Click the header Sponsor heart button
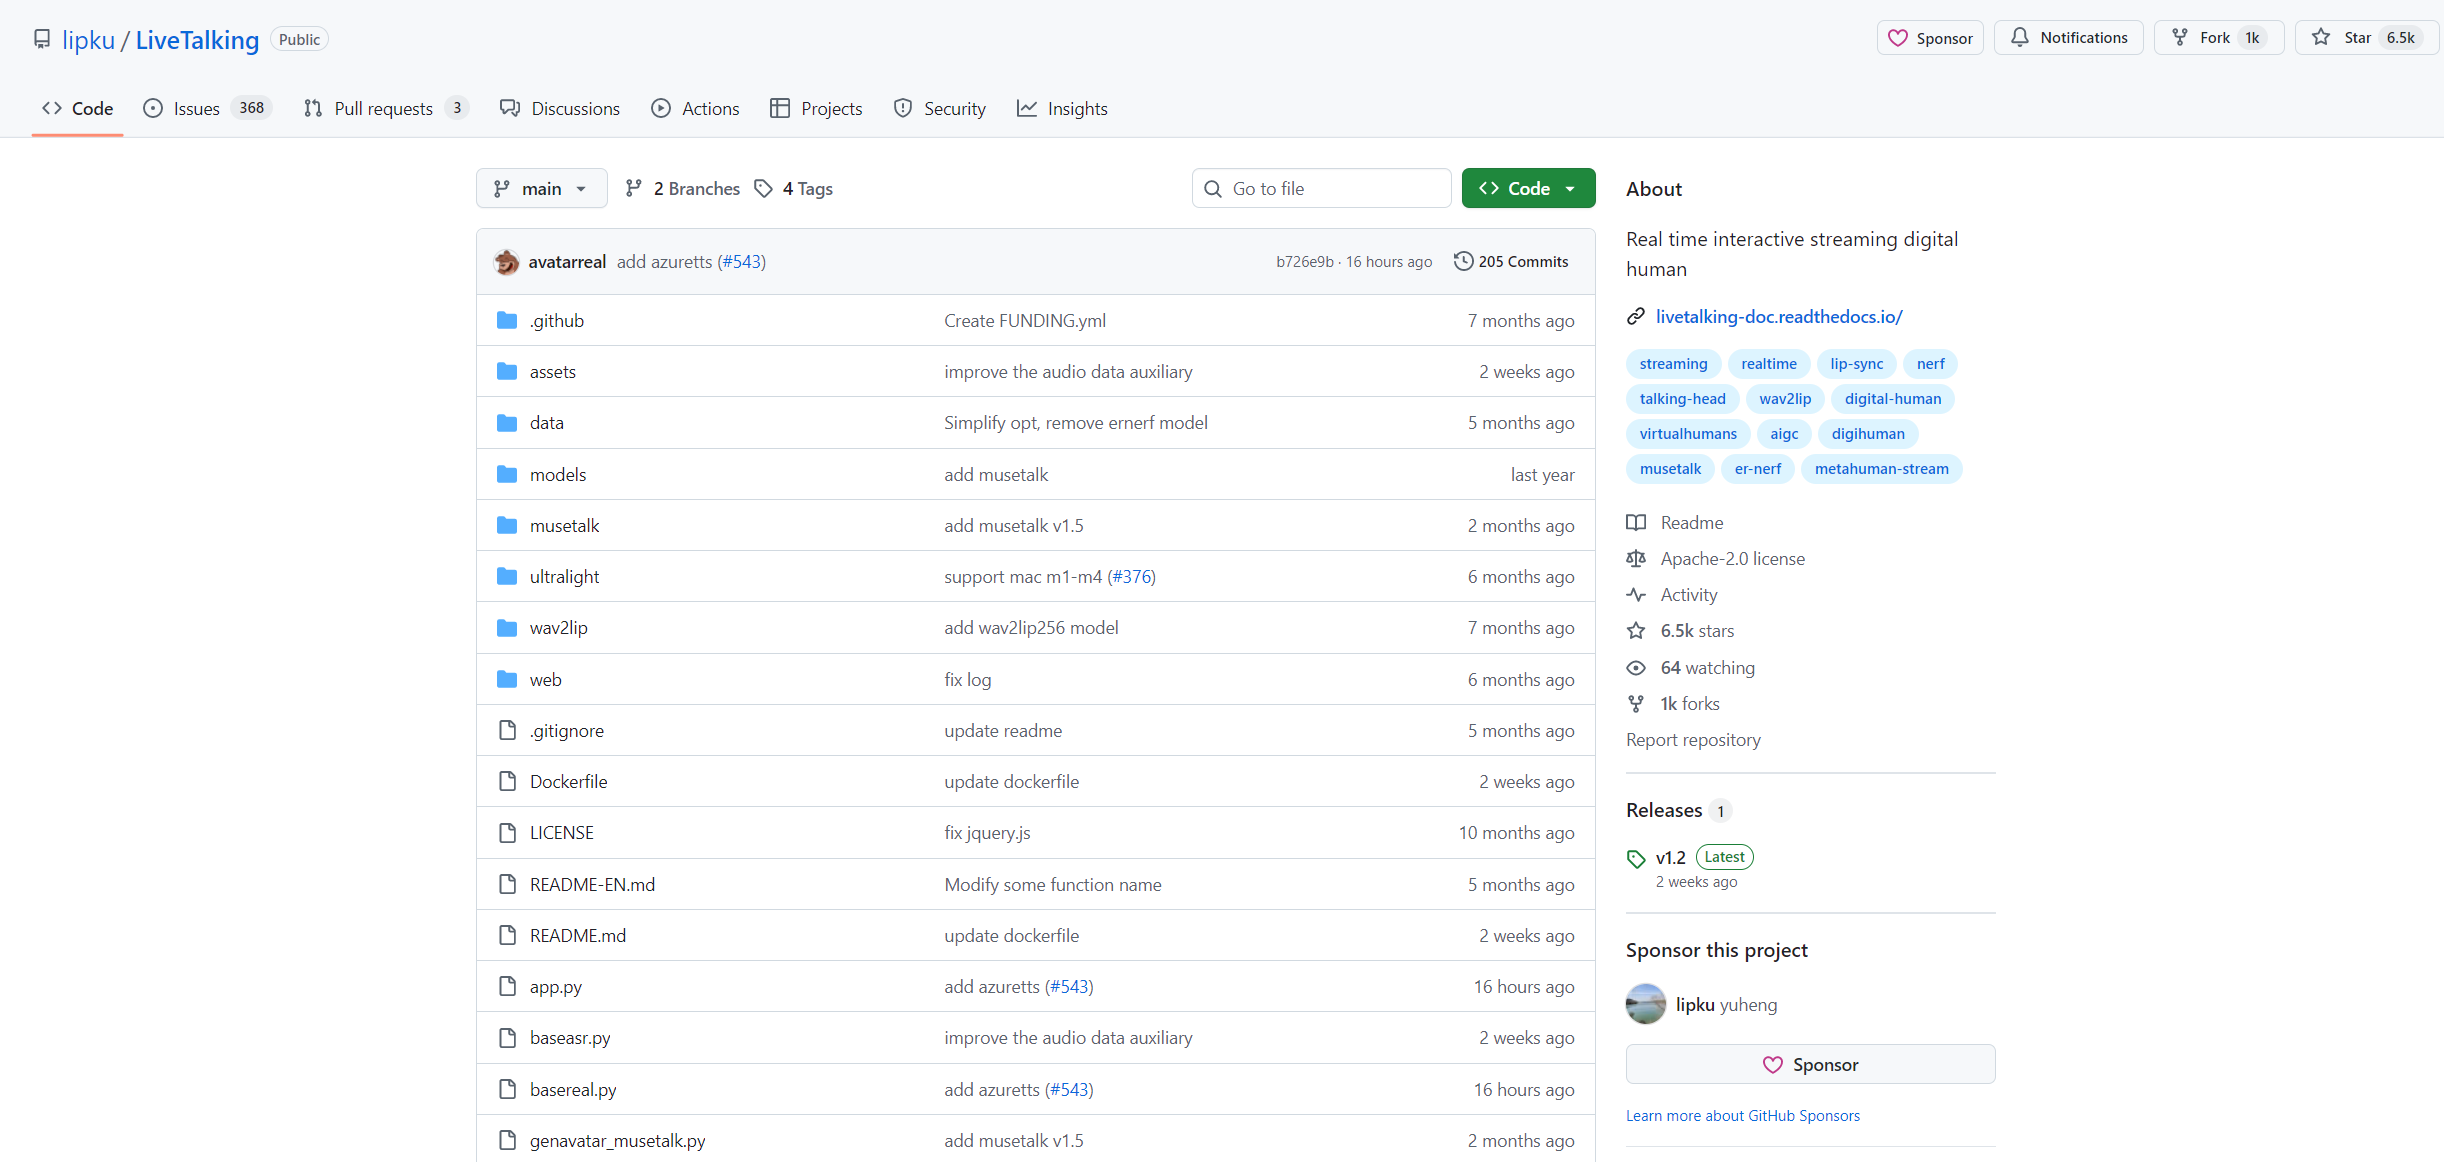The image size is (2444, 1162). [x=1930, y=38]
